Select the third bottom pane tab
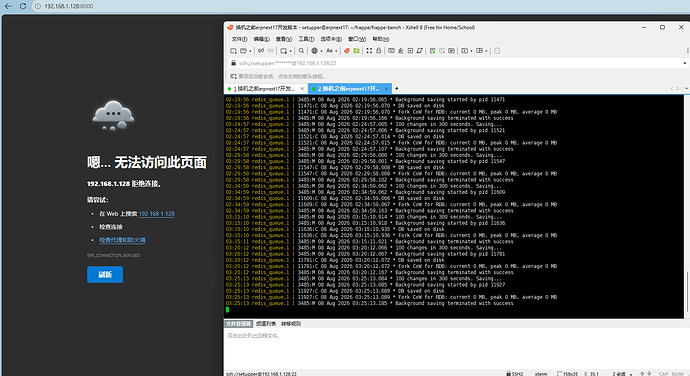690x376 pixels. pos(291,324)
